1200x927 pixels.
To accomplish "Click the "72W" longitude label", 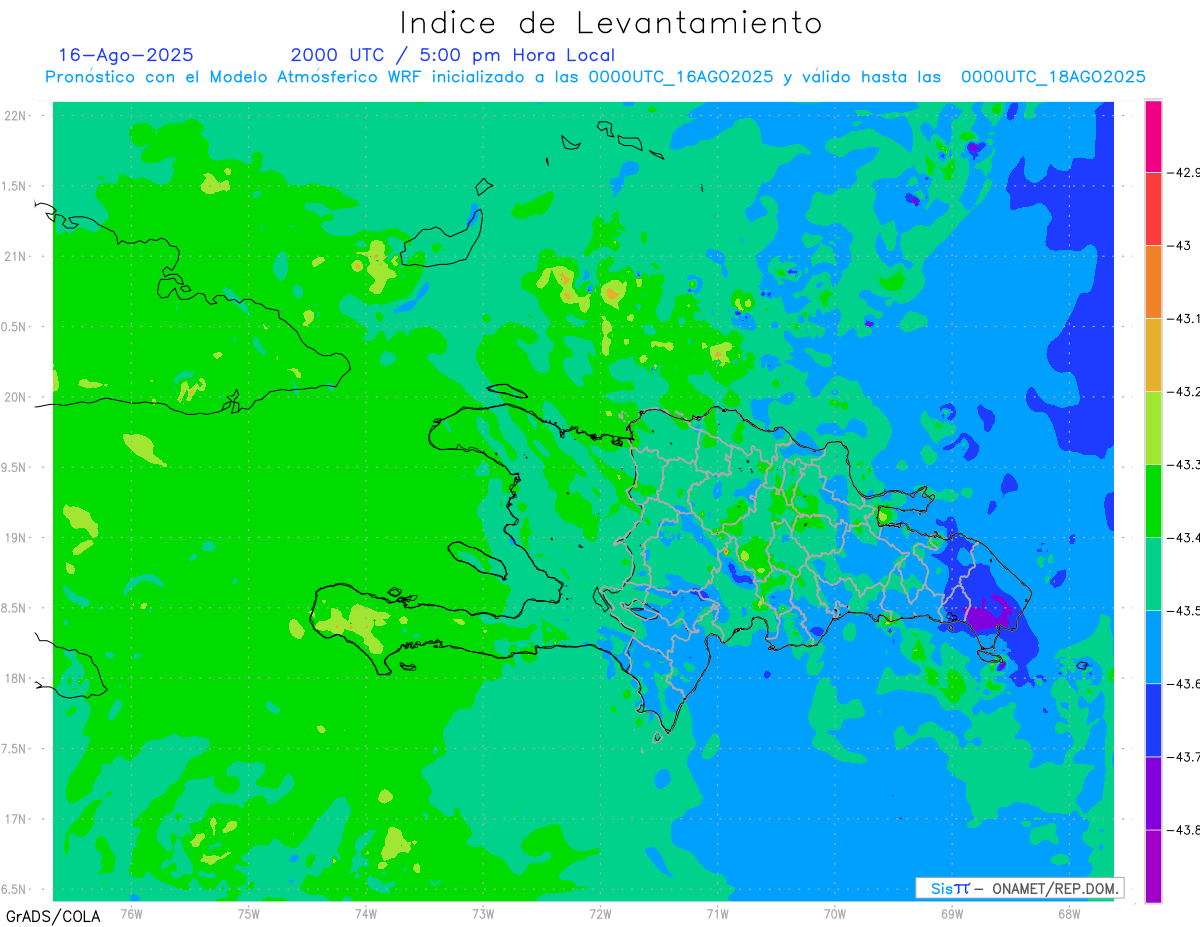I will tap(600, 913).
